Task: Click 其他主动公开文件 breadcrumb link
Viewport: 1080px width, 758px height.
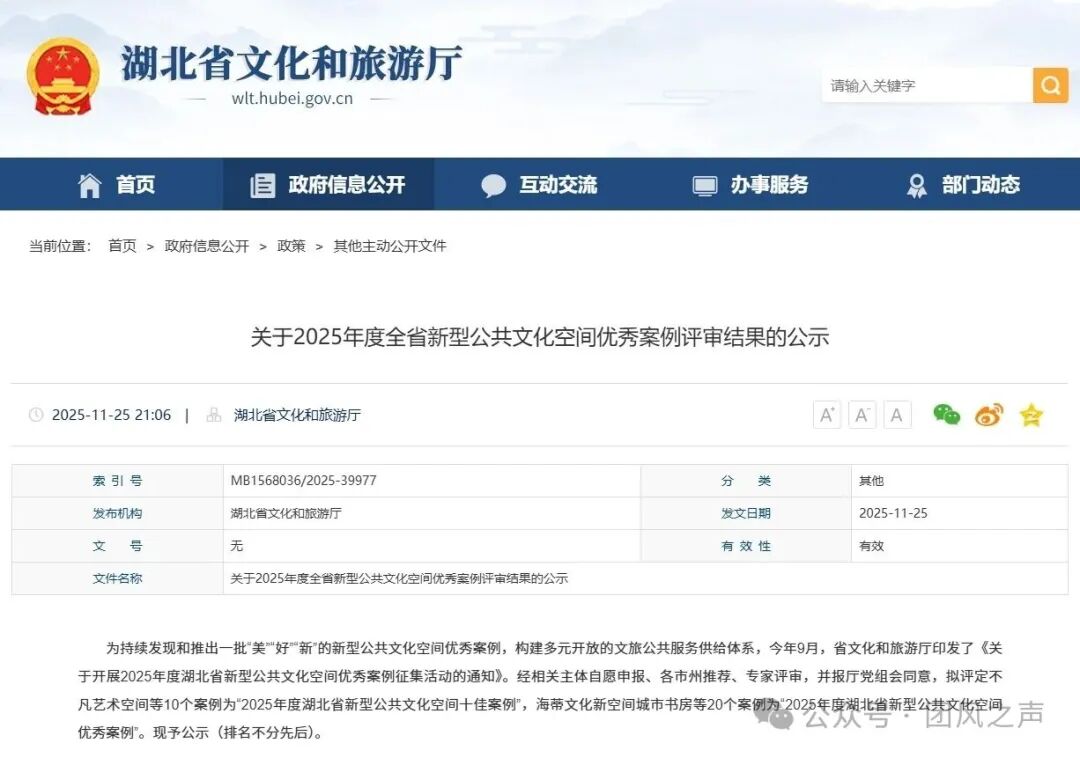Action: click(x=389, y=246)
